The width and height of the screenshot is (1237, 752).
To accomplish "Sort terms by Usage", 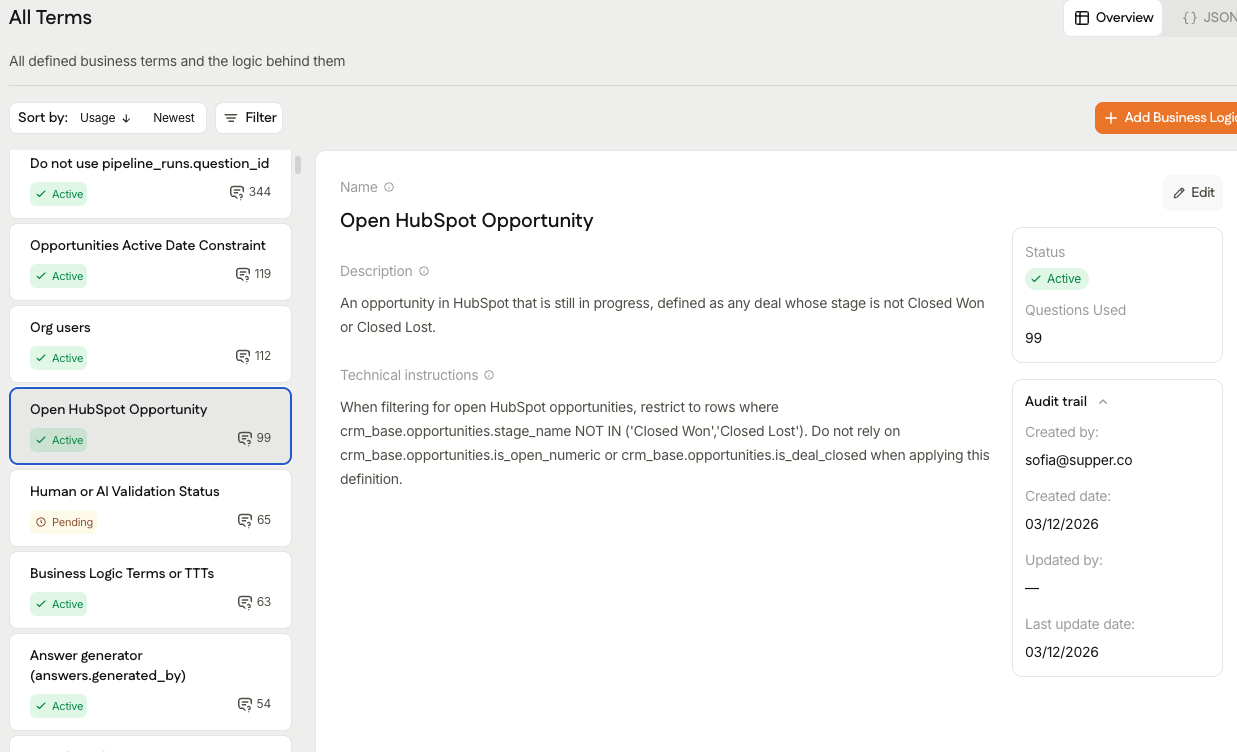I will coord(106,118).
